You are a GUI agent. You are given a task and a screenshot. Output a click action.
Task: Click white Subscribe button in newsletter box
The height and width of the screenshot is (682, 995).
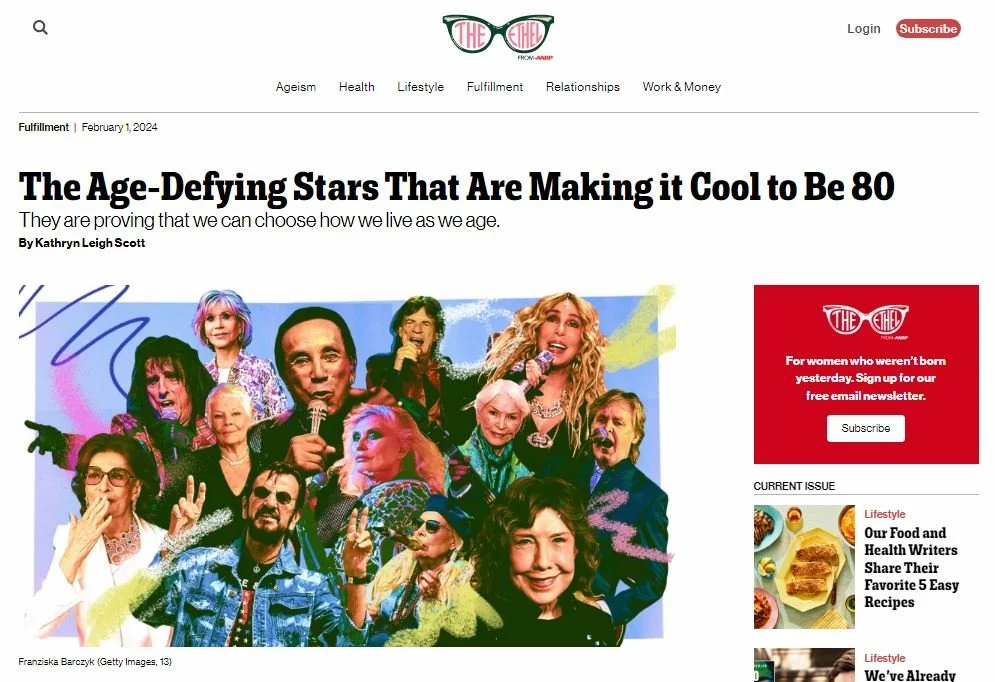coord(866,428)
